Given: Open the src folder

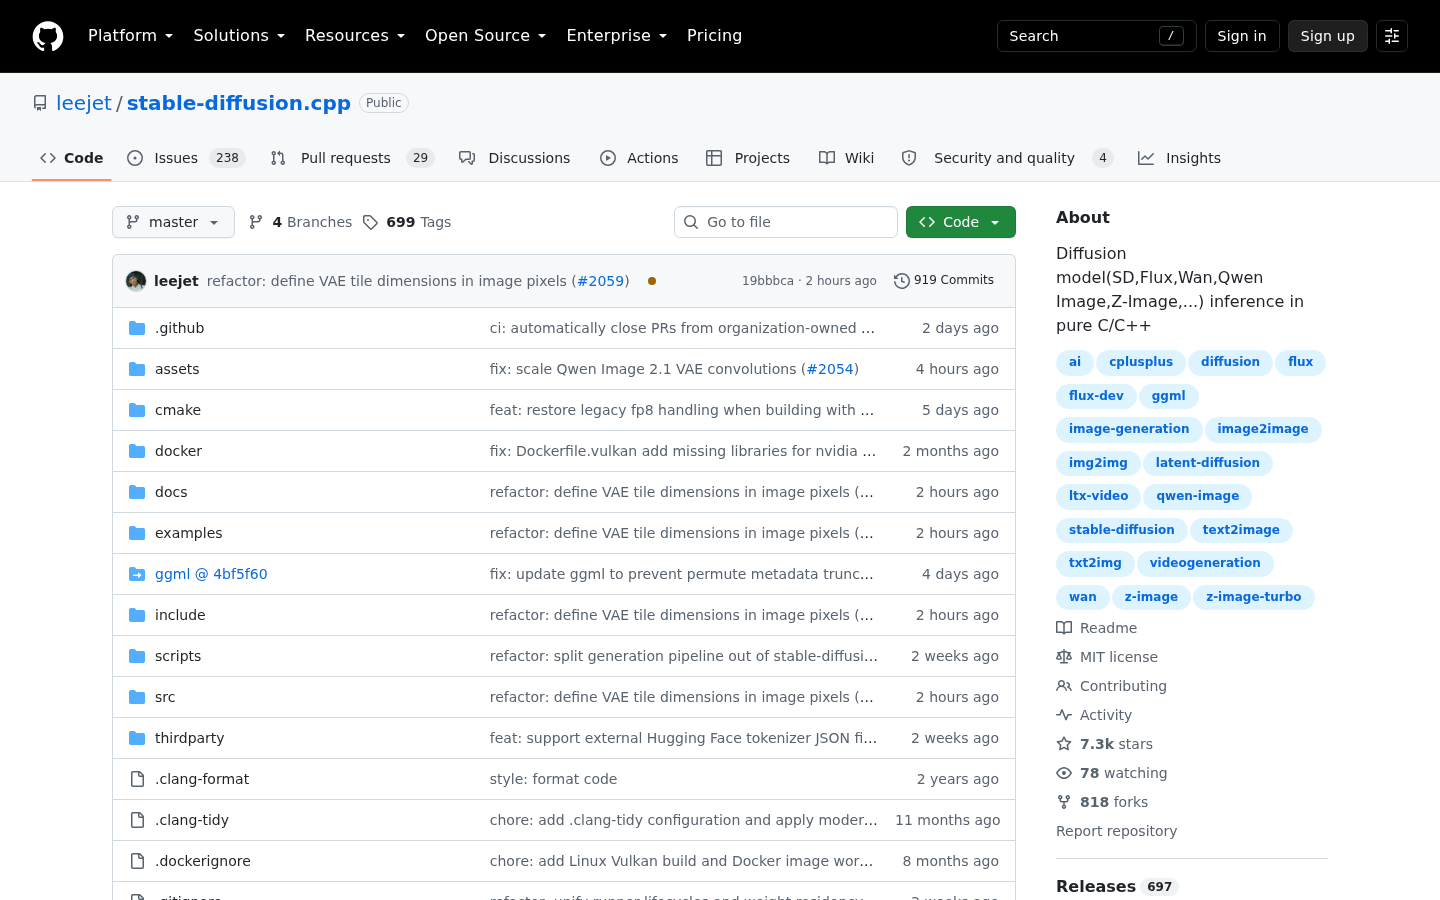Looking at the screenshot, I should (x=165, y=697).
